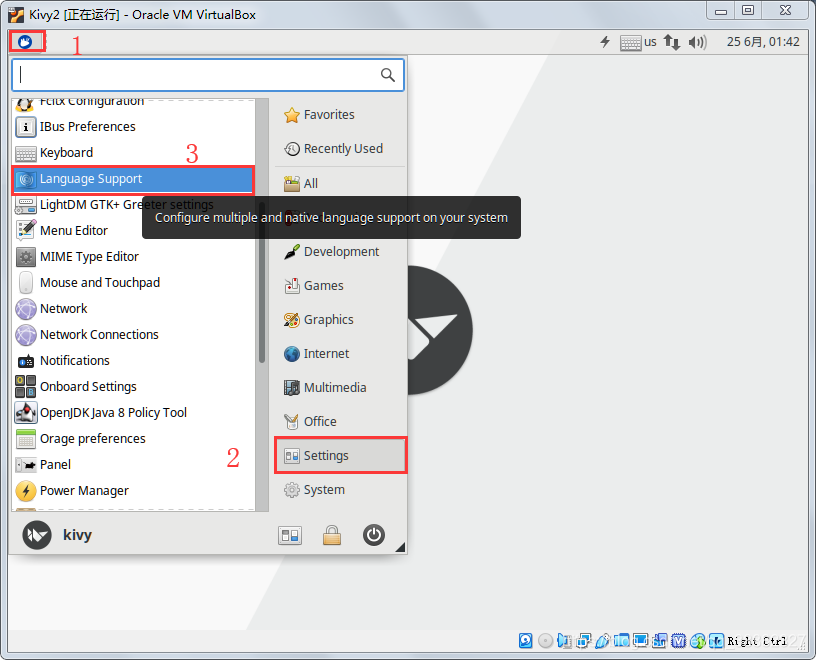The width and height of the screenshot is (816, 660).
Task: Open the Whisker menu mouse icon
Action: point(25,42)
